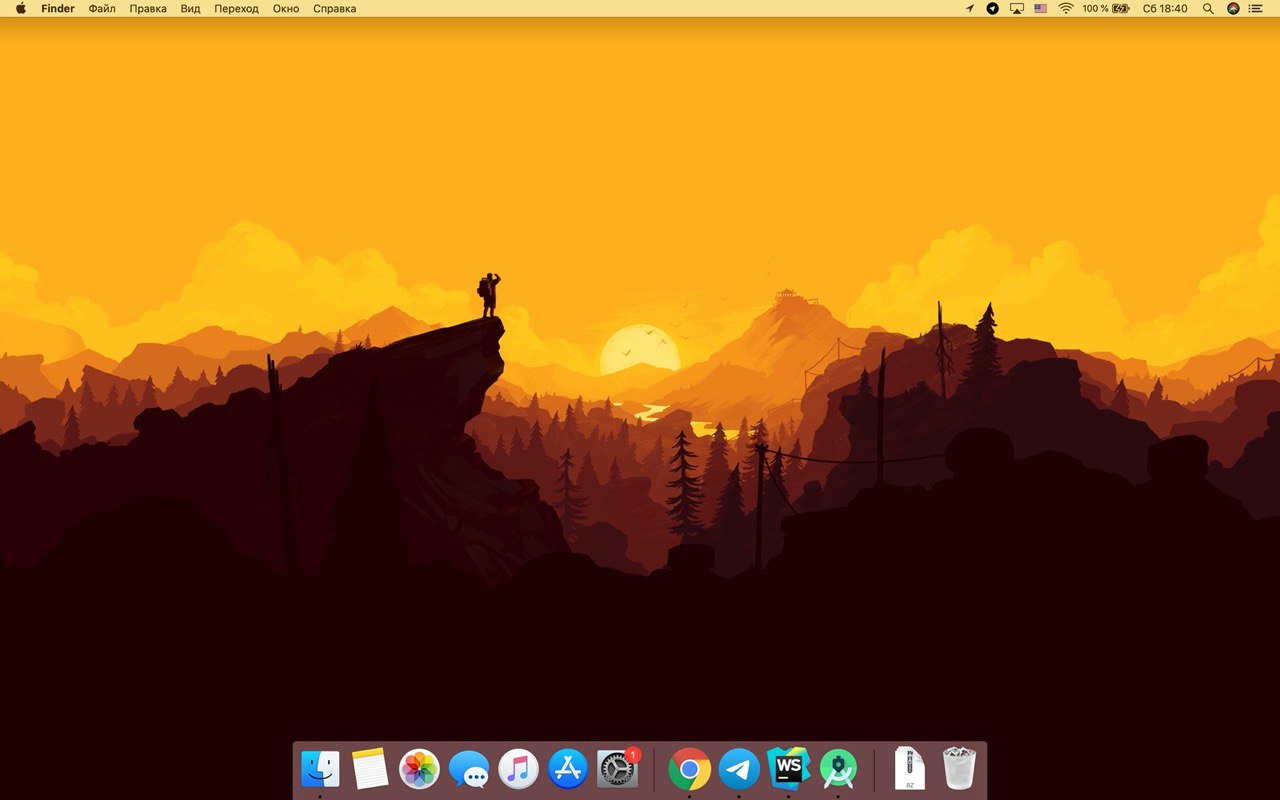The height and width of the screenshot is (800, 1280).
Task: Open the Trash in the Dock
Action: tap(959, 768)
